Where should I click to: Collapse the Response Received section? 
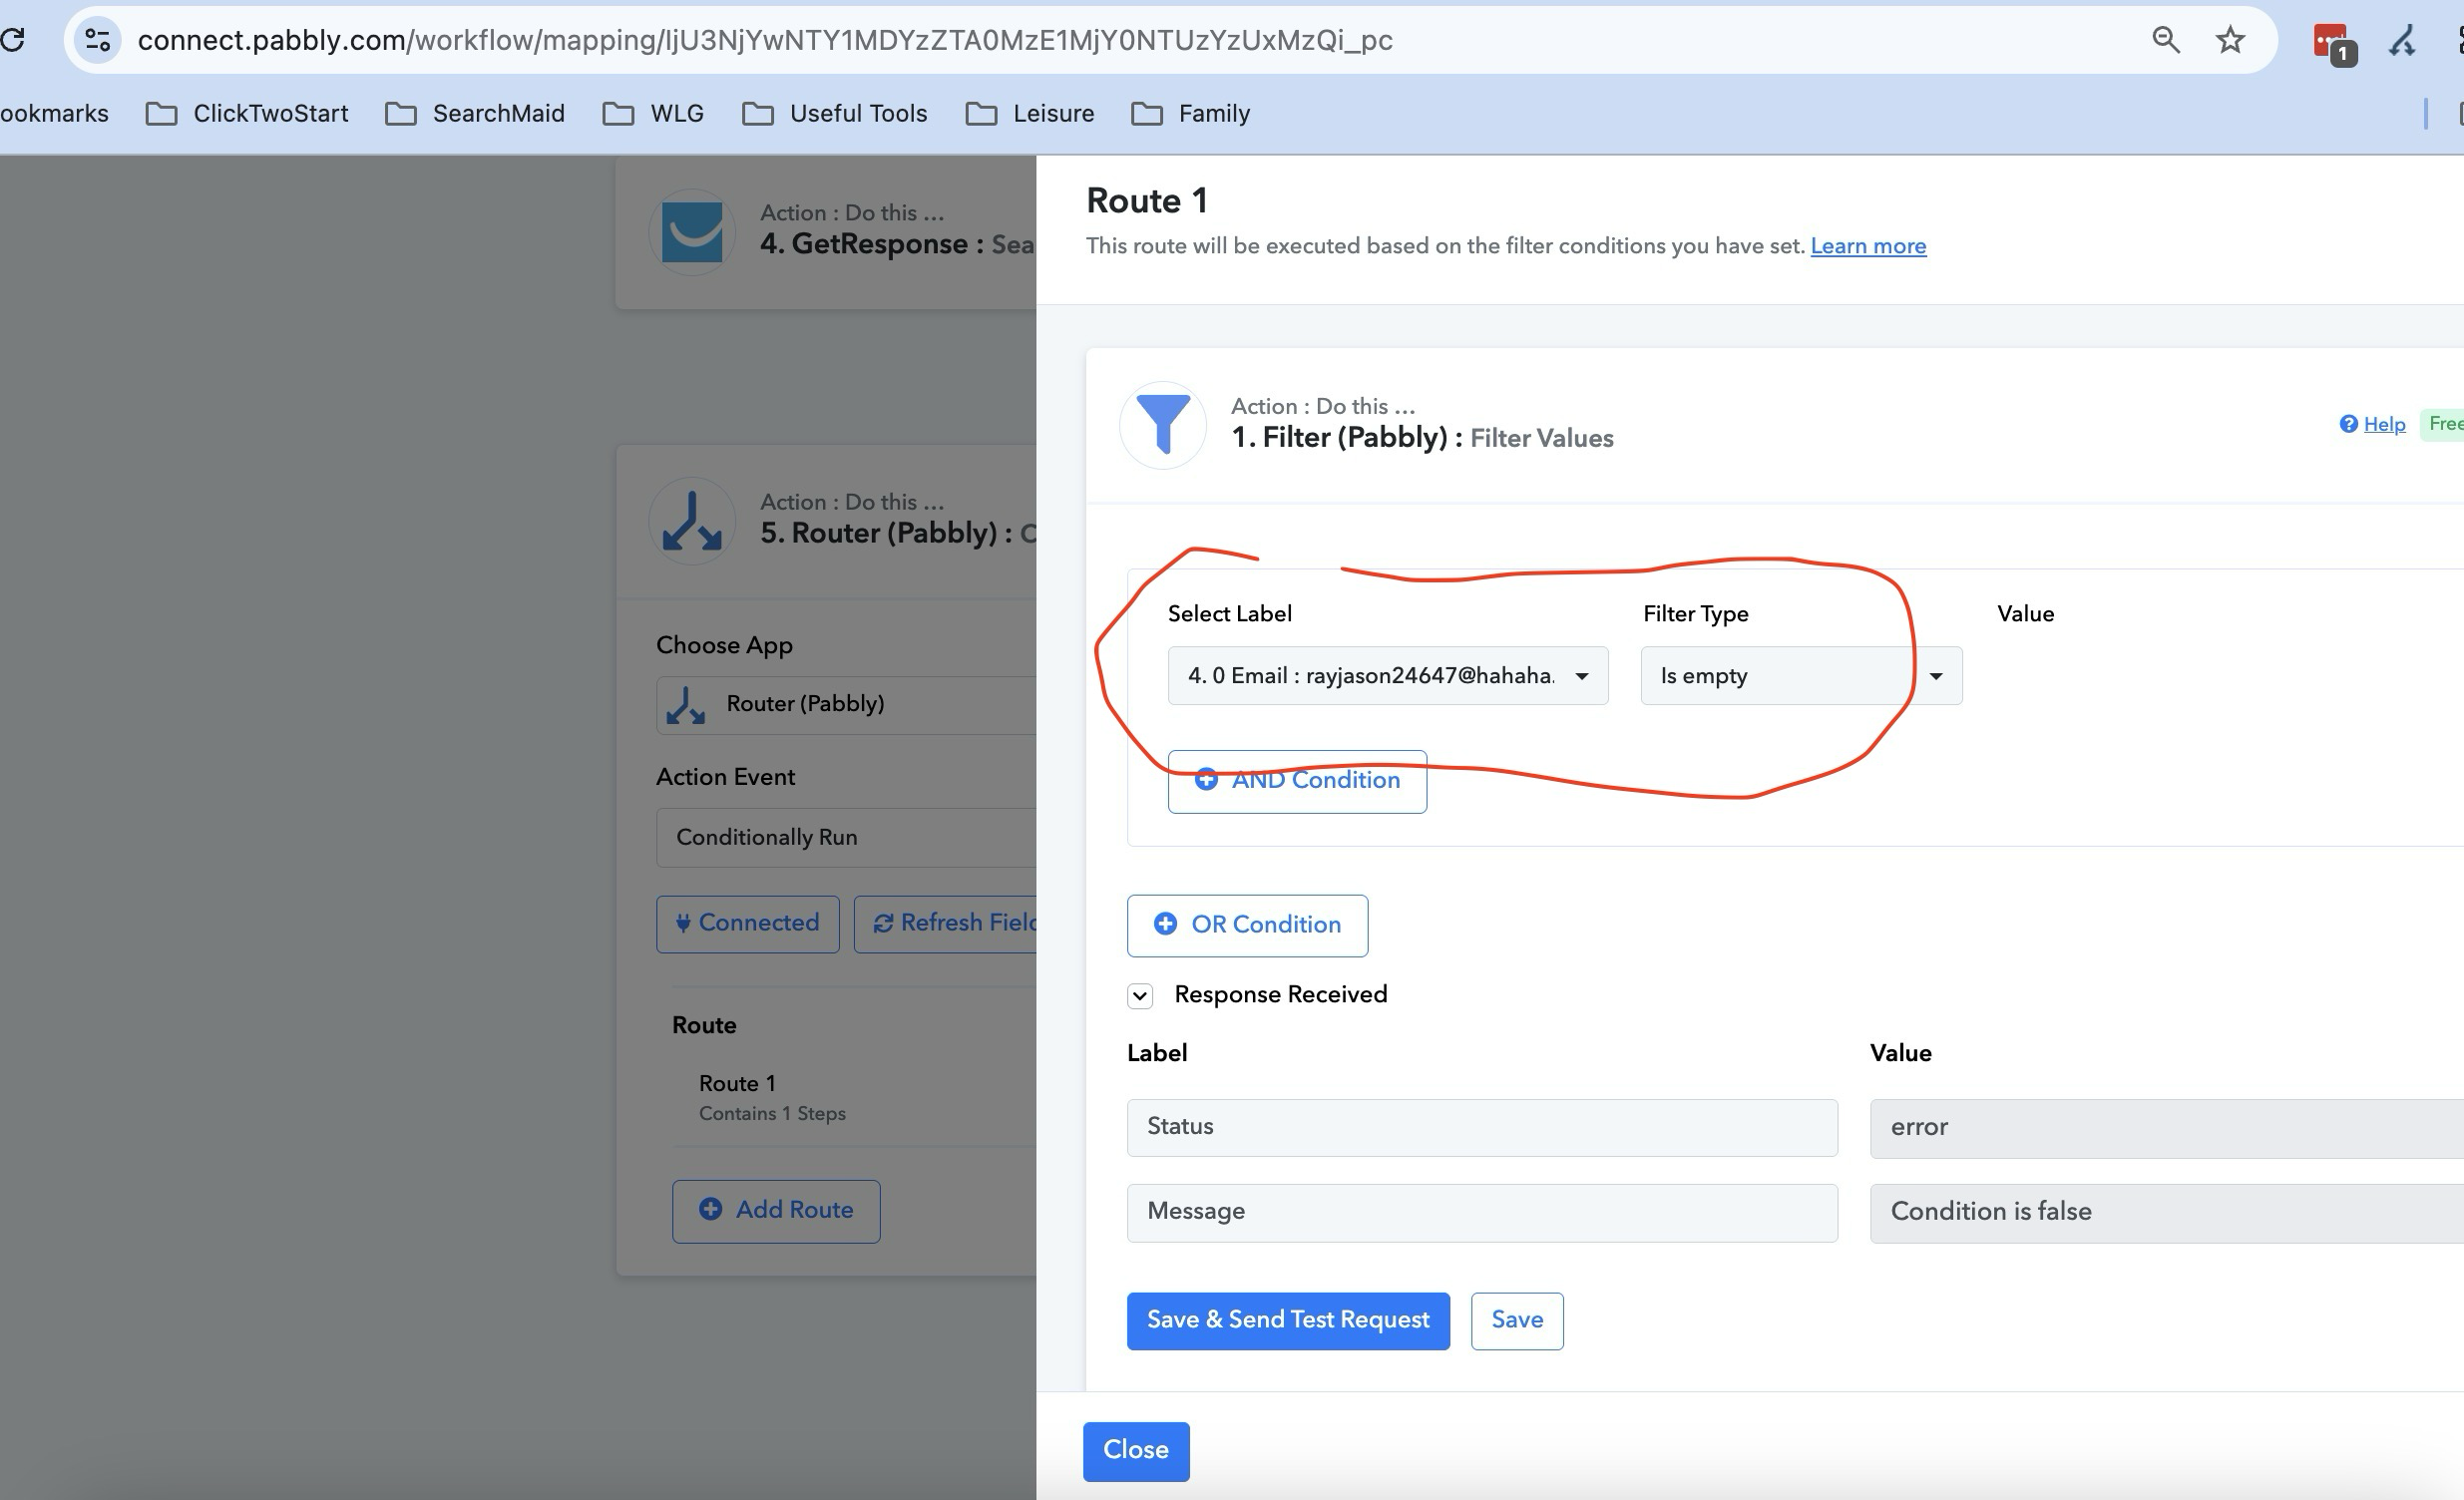click(x=1140, y=995)
